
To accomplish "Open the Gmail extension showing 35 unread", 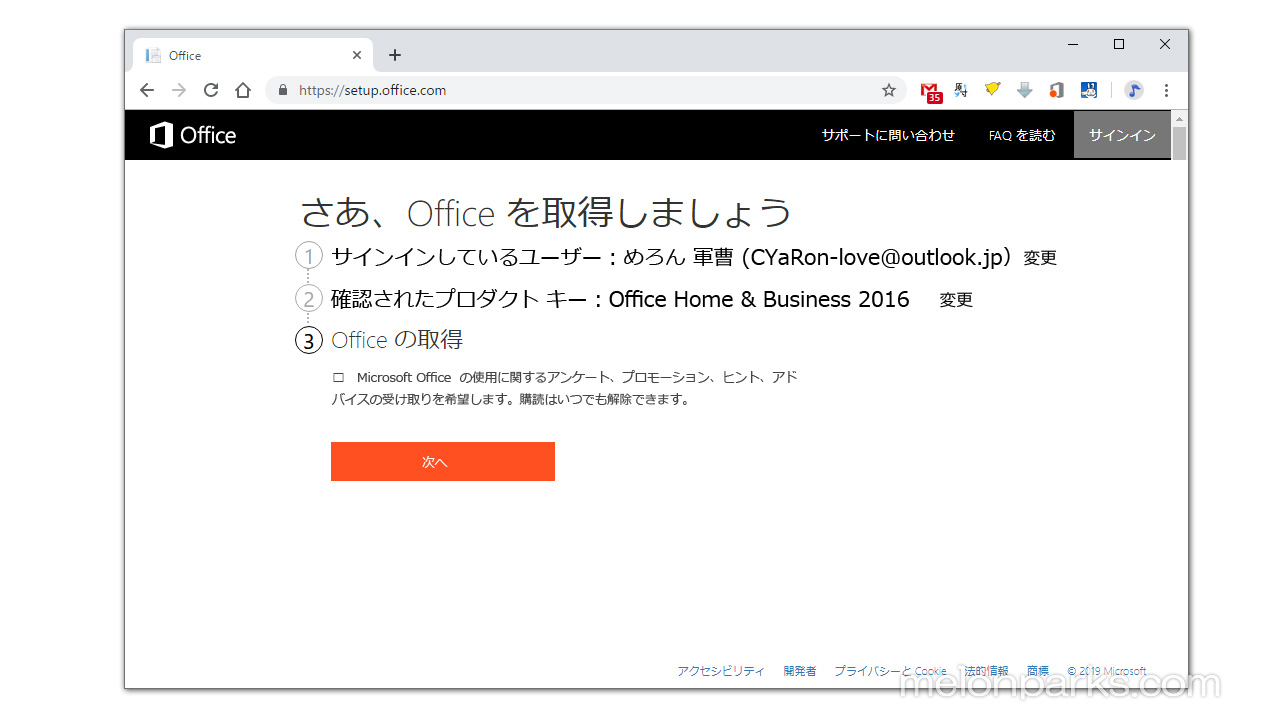I will click(x=931, y=91).
